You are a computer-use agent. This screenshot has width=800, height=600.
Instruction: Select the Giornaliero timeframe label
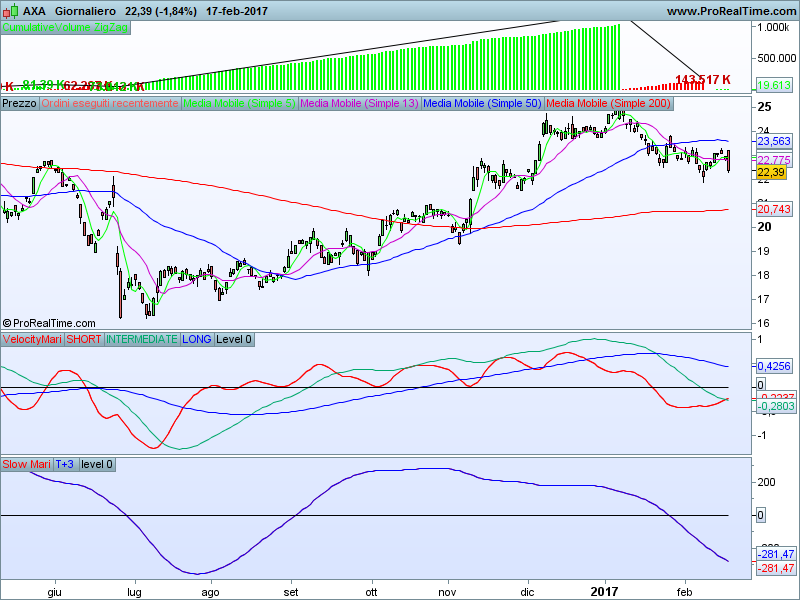point(85,11)
